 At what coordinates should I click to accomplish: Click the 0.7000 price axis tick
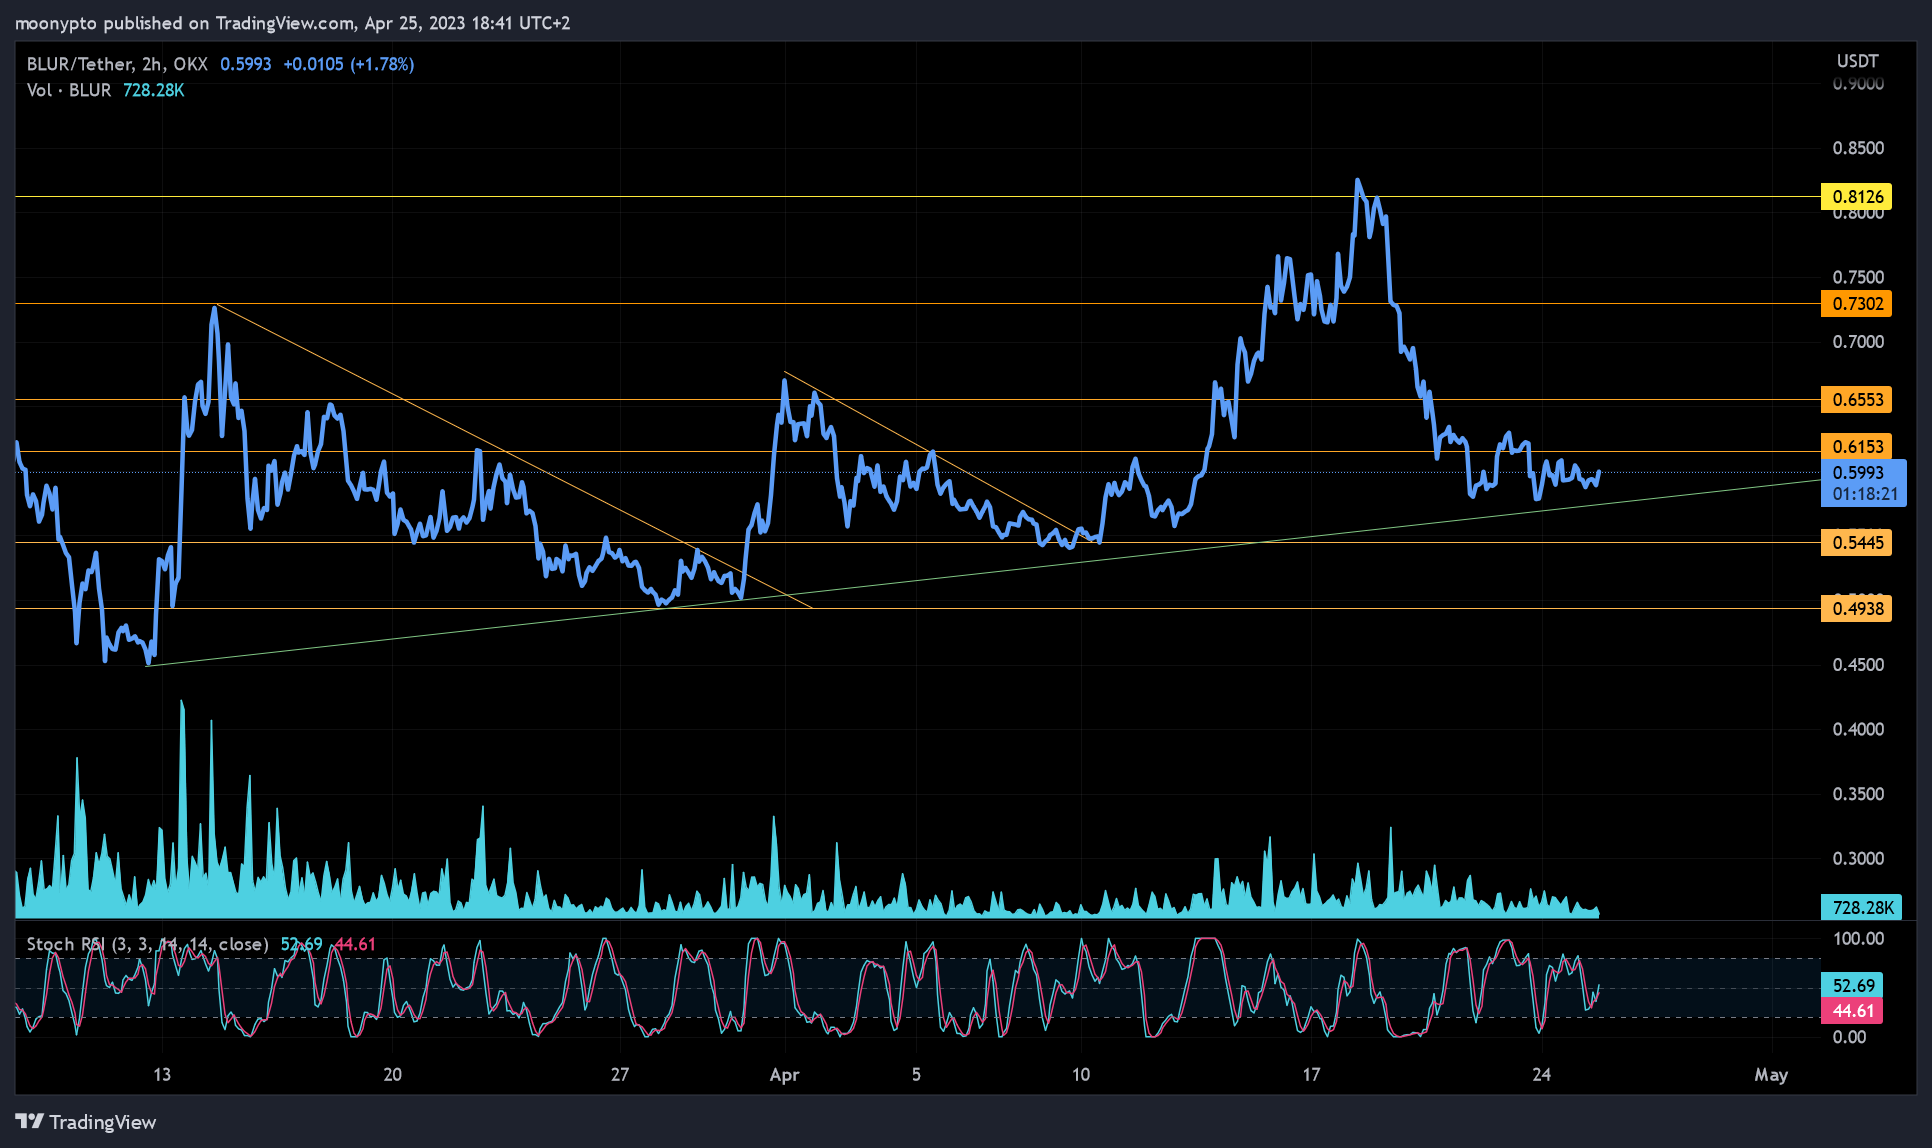[x=1858, y=342]
